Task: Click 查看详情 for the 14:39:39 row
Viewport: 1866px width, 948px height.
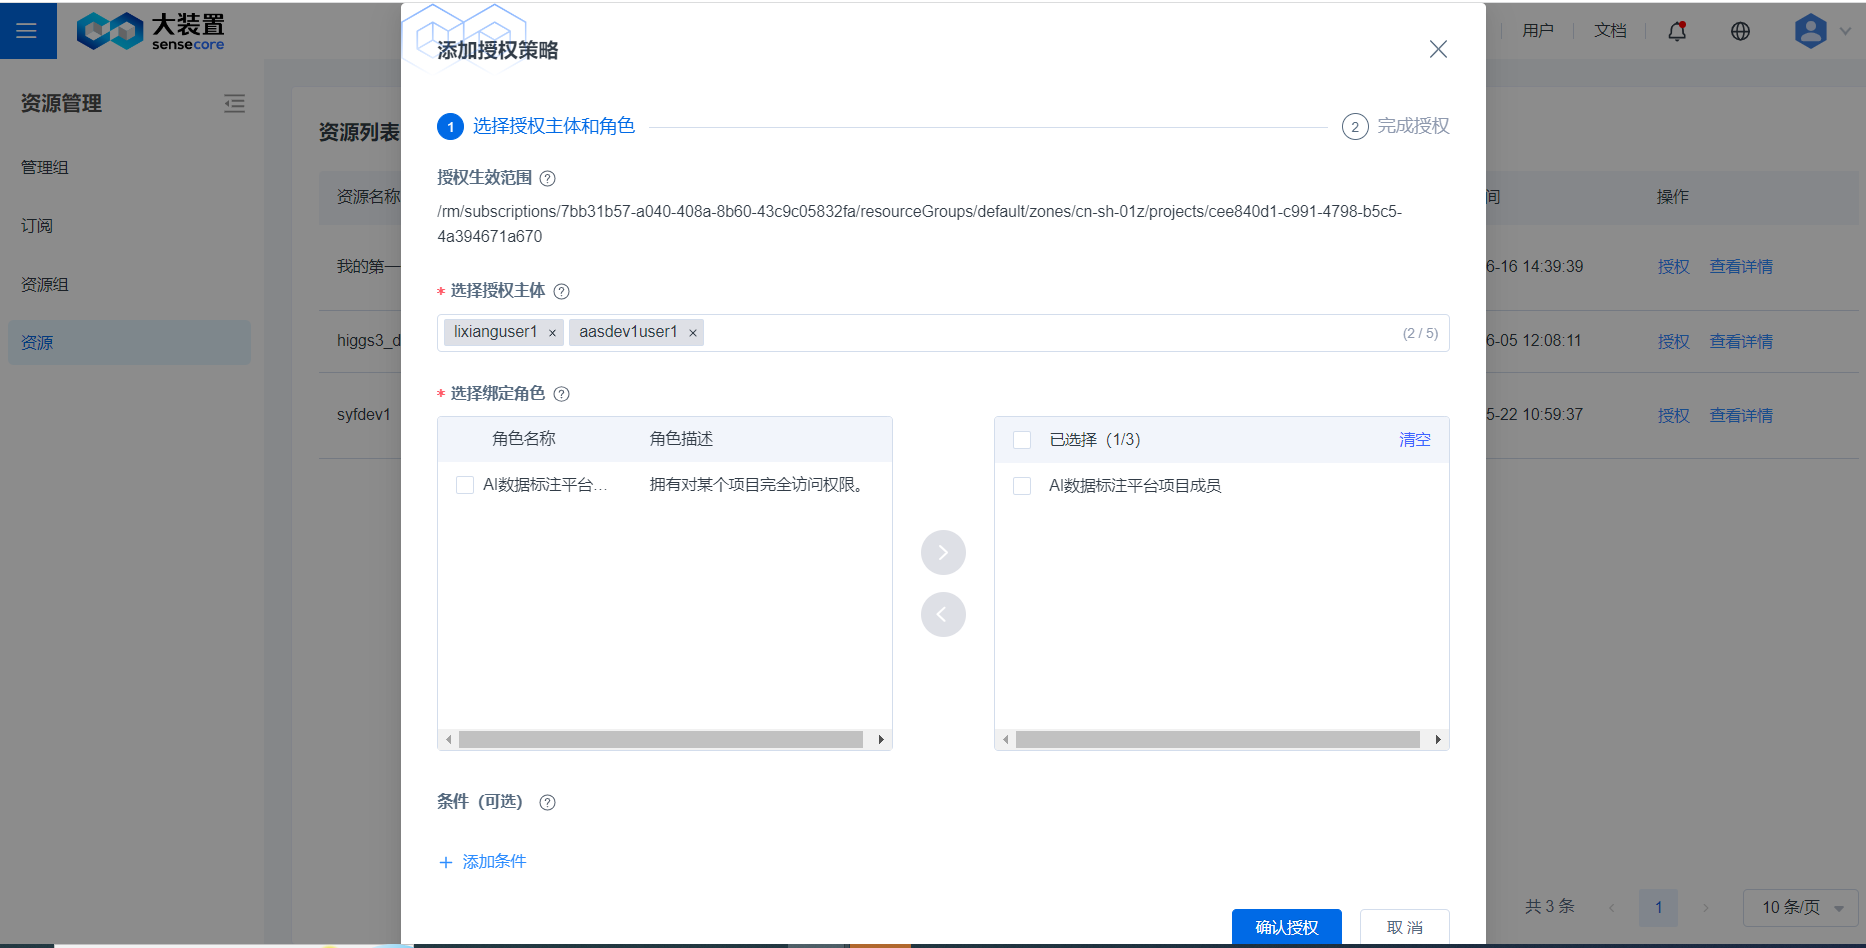Action: click(1741, 267)
